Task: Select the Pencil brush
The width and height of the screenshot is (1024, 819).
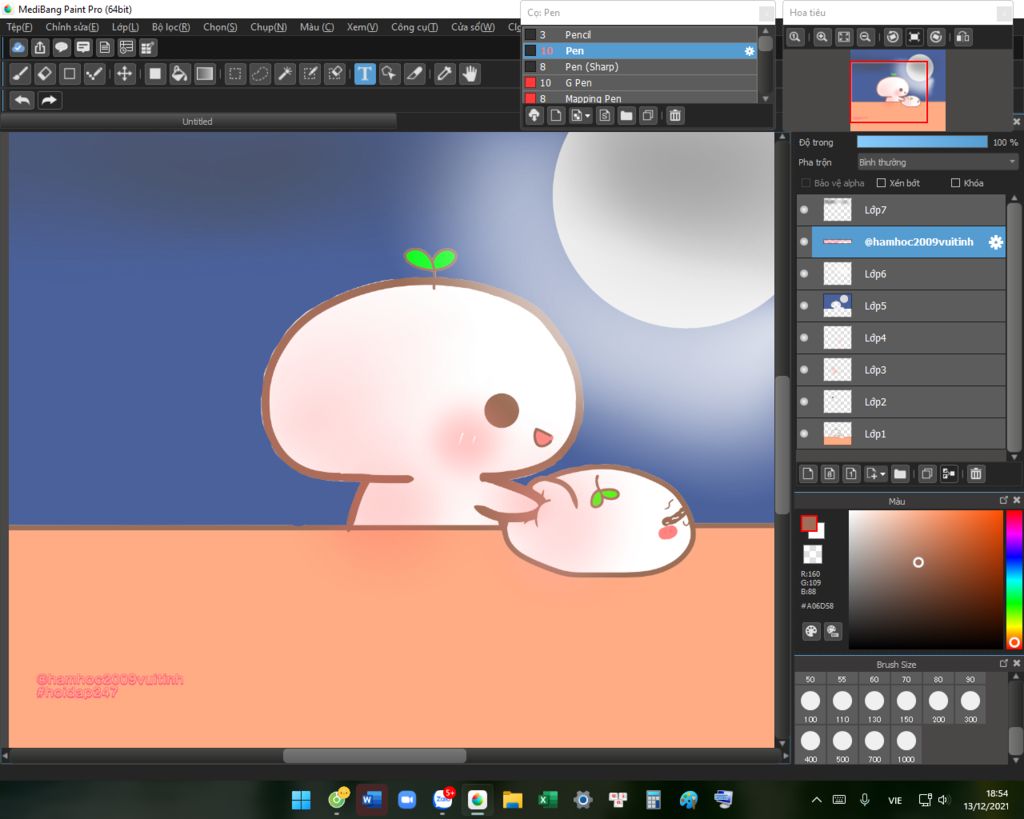Action: (640, 35)
